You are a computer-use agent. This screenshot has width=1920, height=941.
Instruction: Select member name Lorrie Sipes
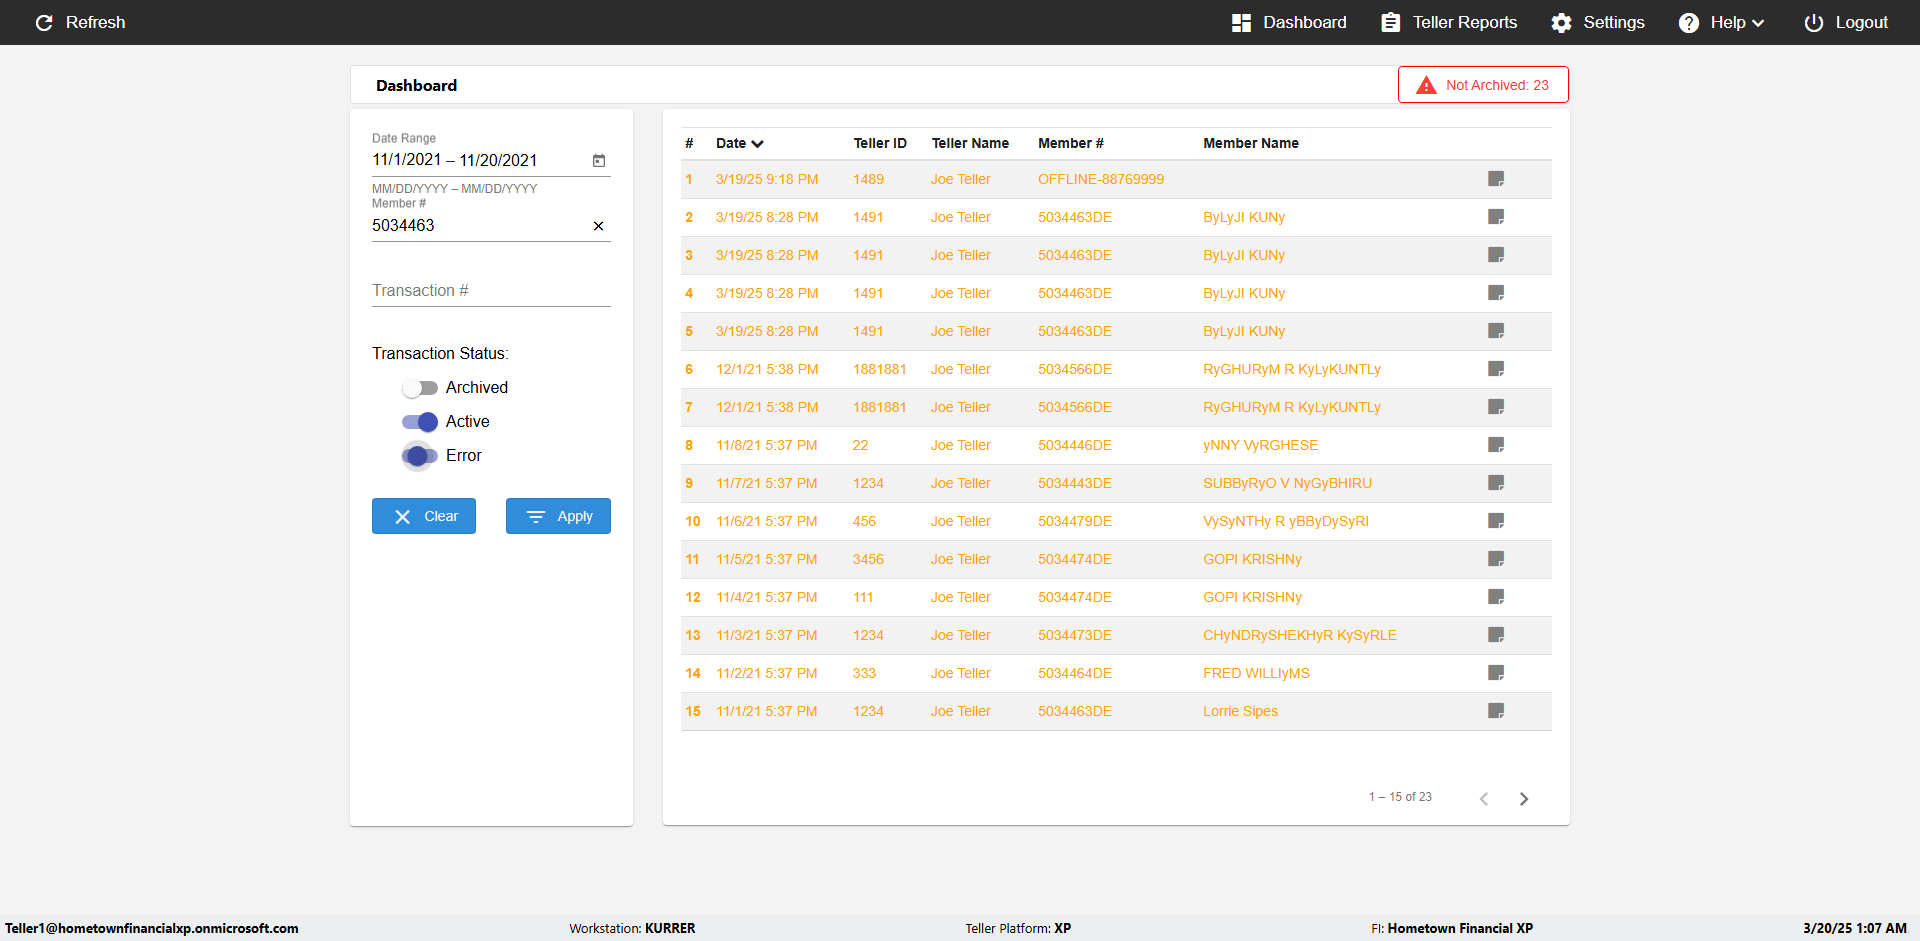click(1240, 711)
